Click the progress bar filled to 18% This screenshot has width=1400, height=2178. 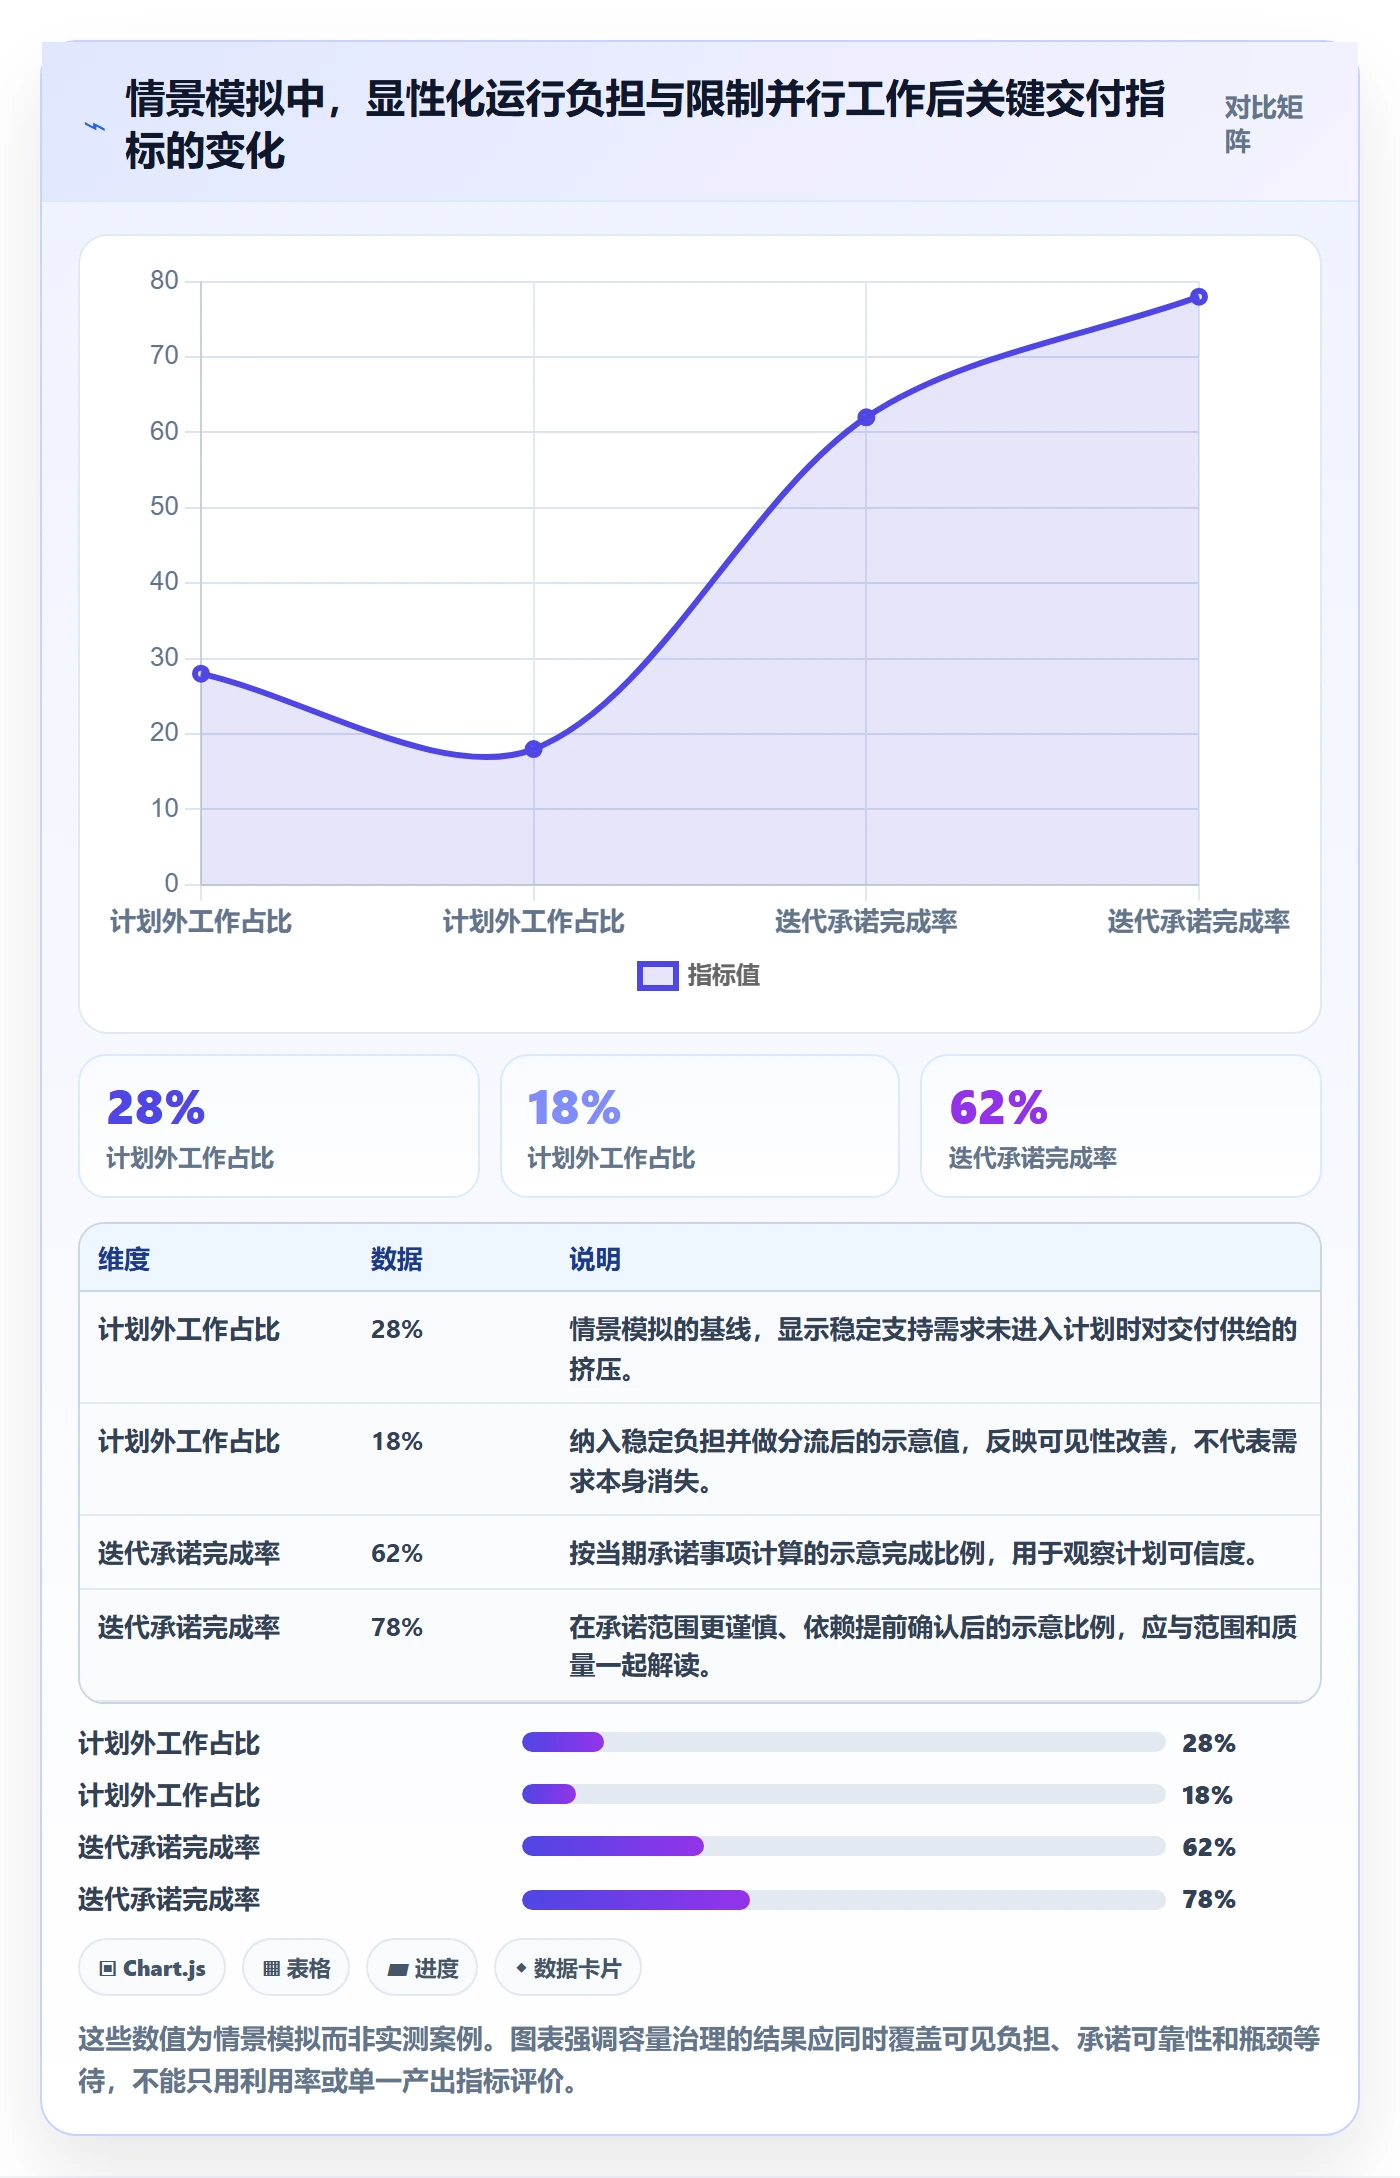(x=844, y=1795)
